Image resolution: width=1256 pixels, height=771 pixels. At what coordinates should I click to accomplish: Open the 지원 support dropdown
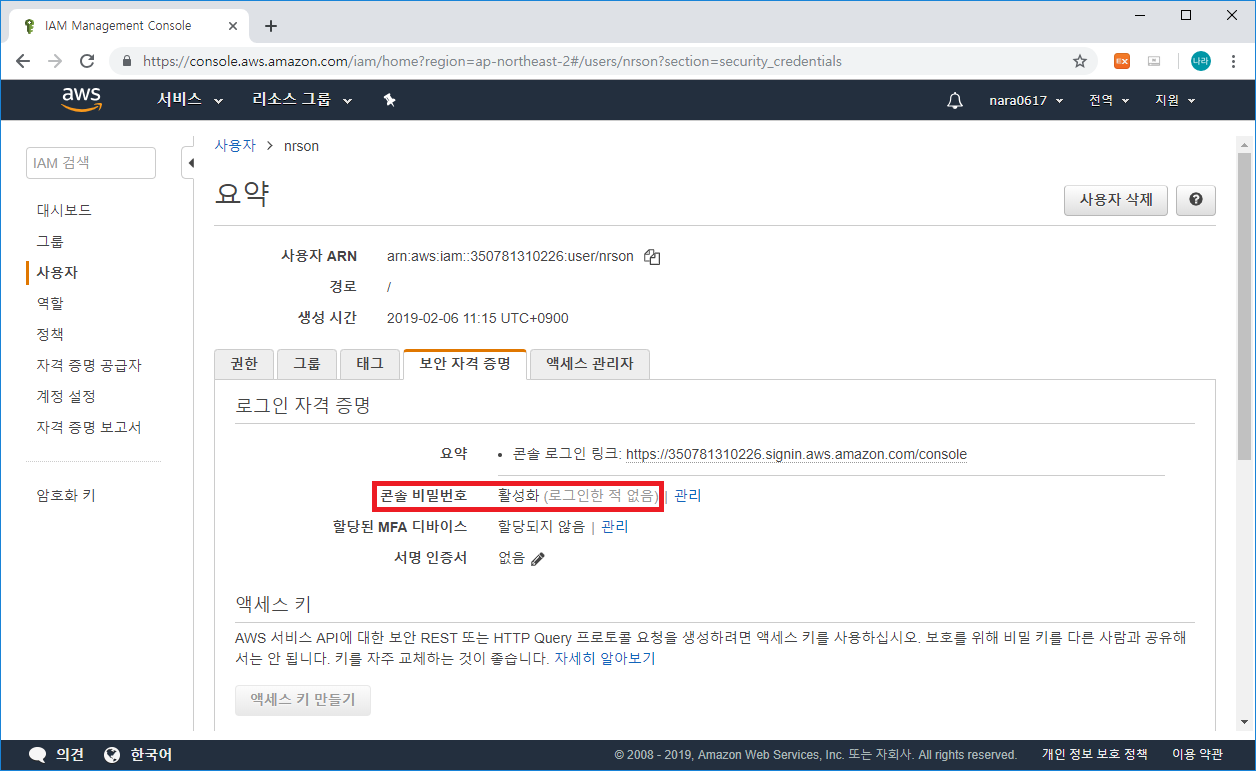tap(1175, 100)
